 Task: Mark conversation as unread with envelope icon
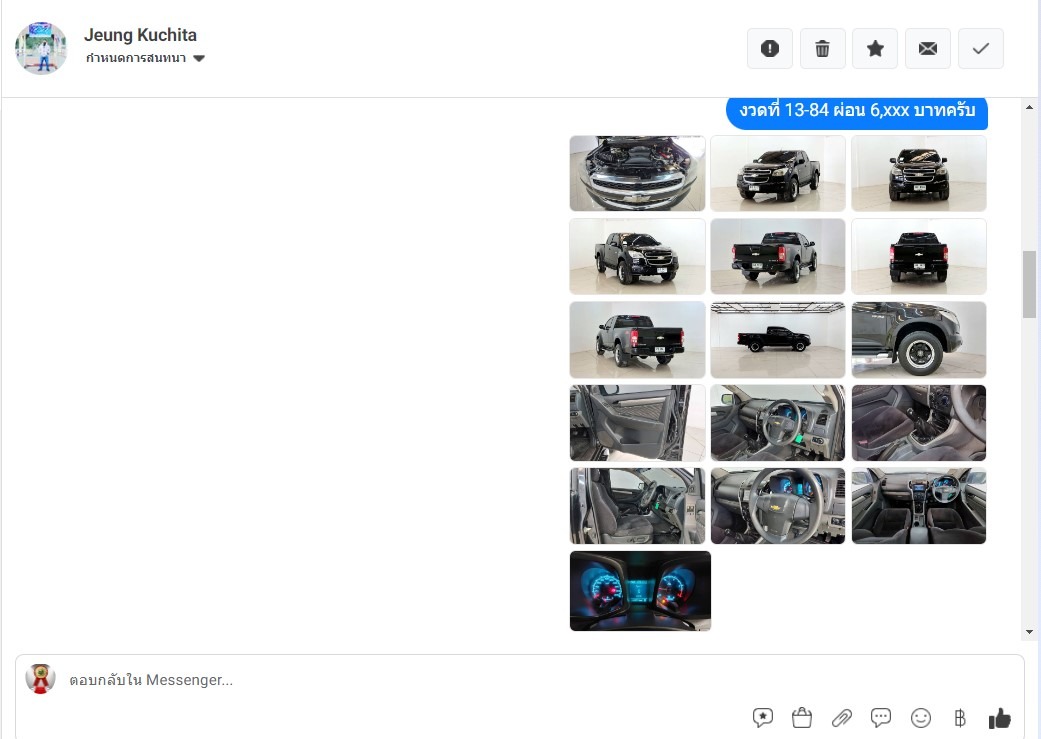tap(927, 48)
